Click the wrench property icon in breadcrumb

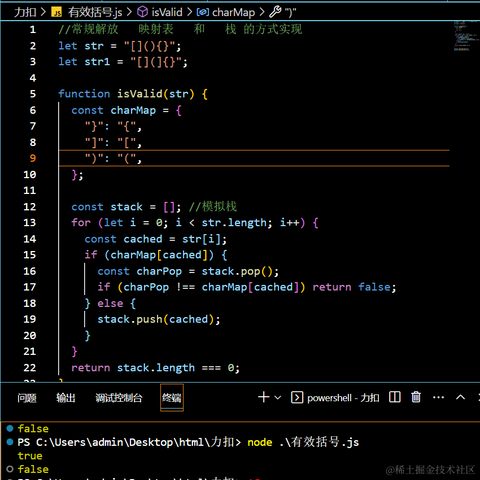pos(275,12)
